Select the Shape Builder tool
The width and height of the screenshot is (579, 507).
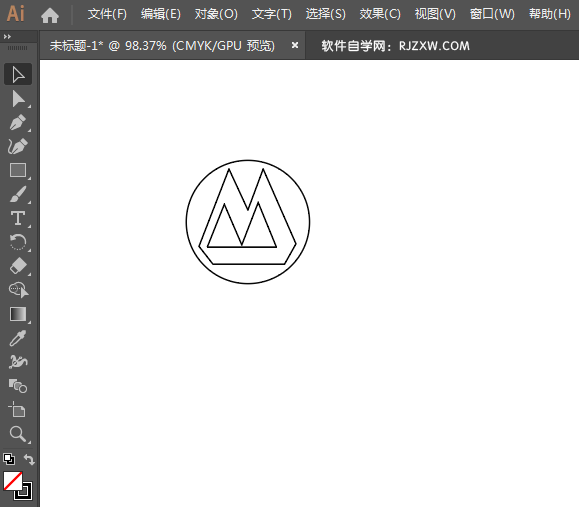pos(18,290)
